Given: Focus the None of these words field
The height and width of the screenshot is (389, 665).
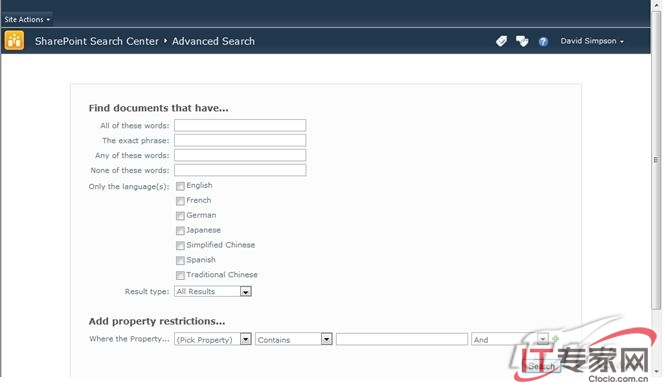Looking at the screenshot, I should coord(240,170).
